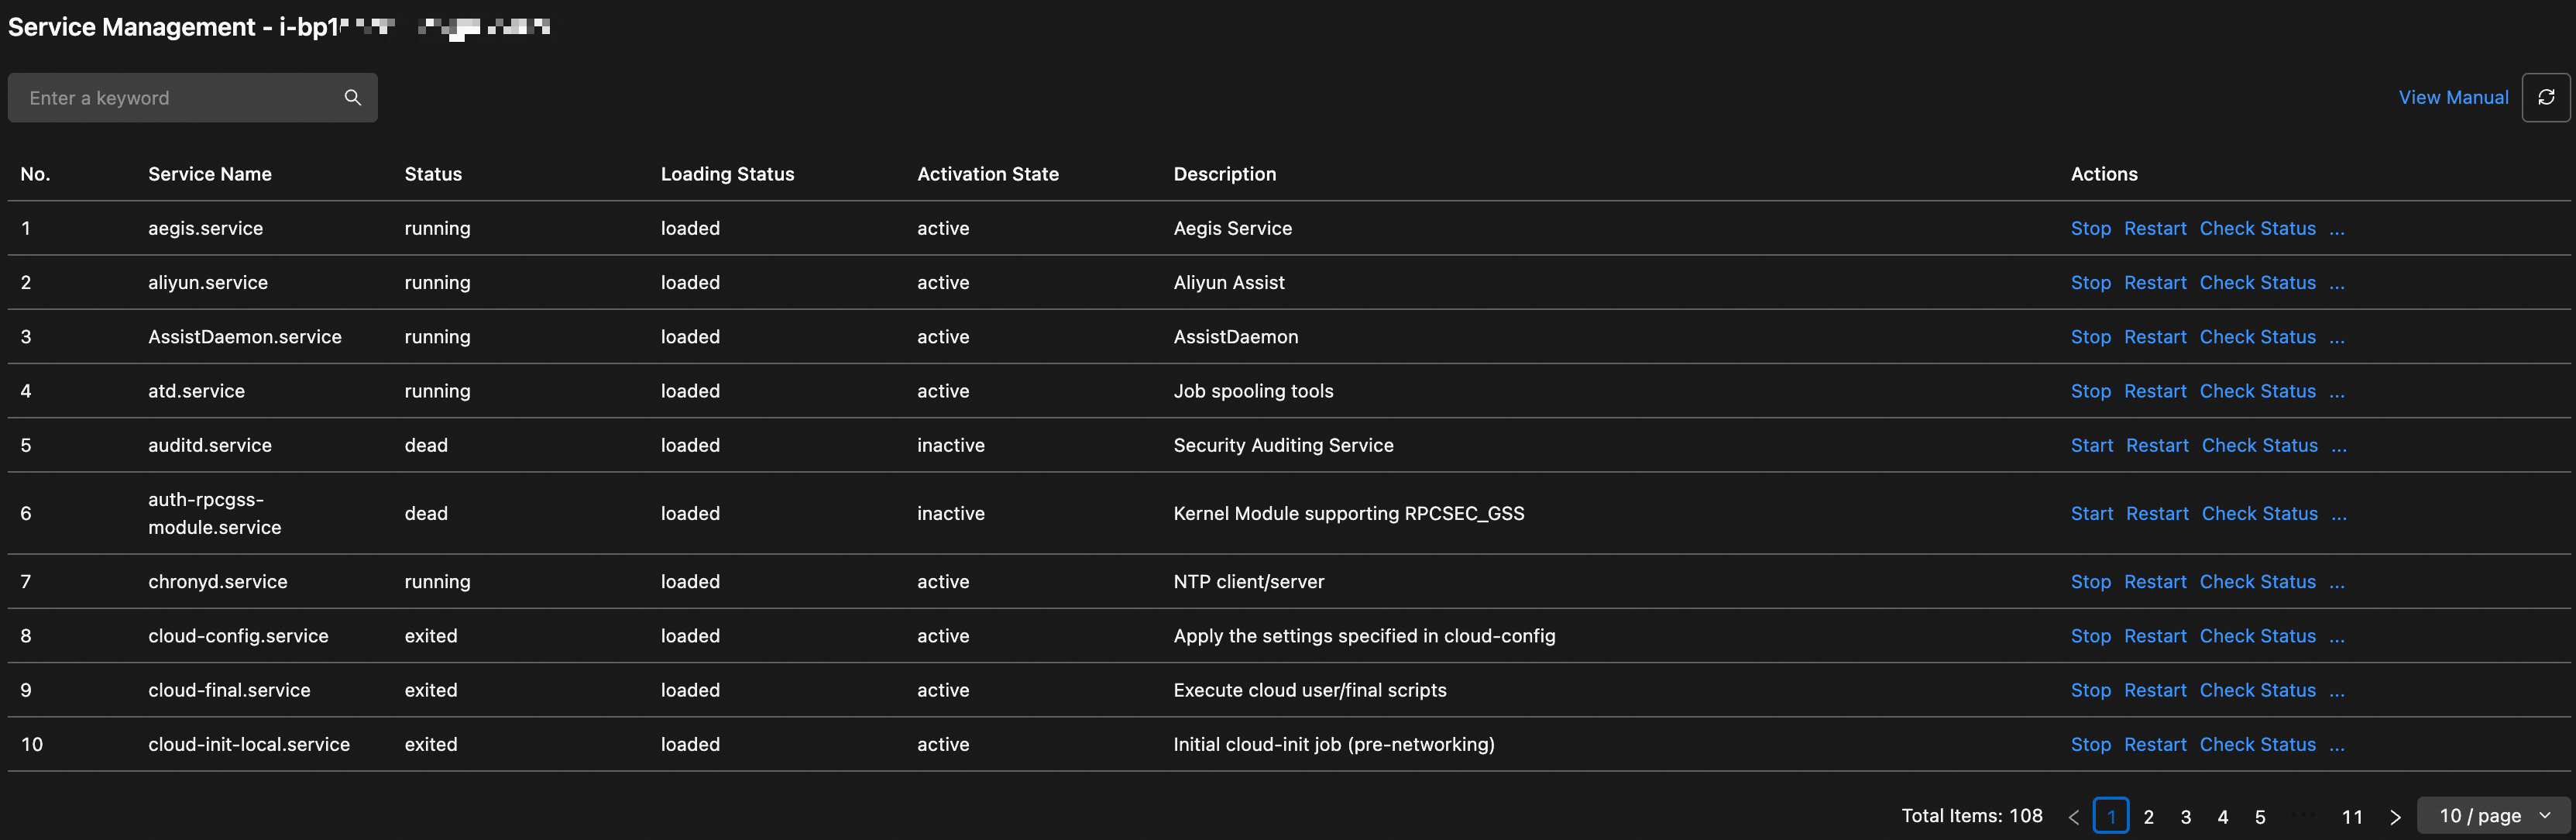Check Status of cloud-config.service
2576x840 pixels.
pos(2257,636)
